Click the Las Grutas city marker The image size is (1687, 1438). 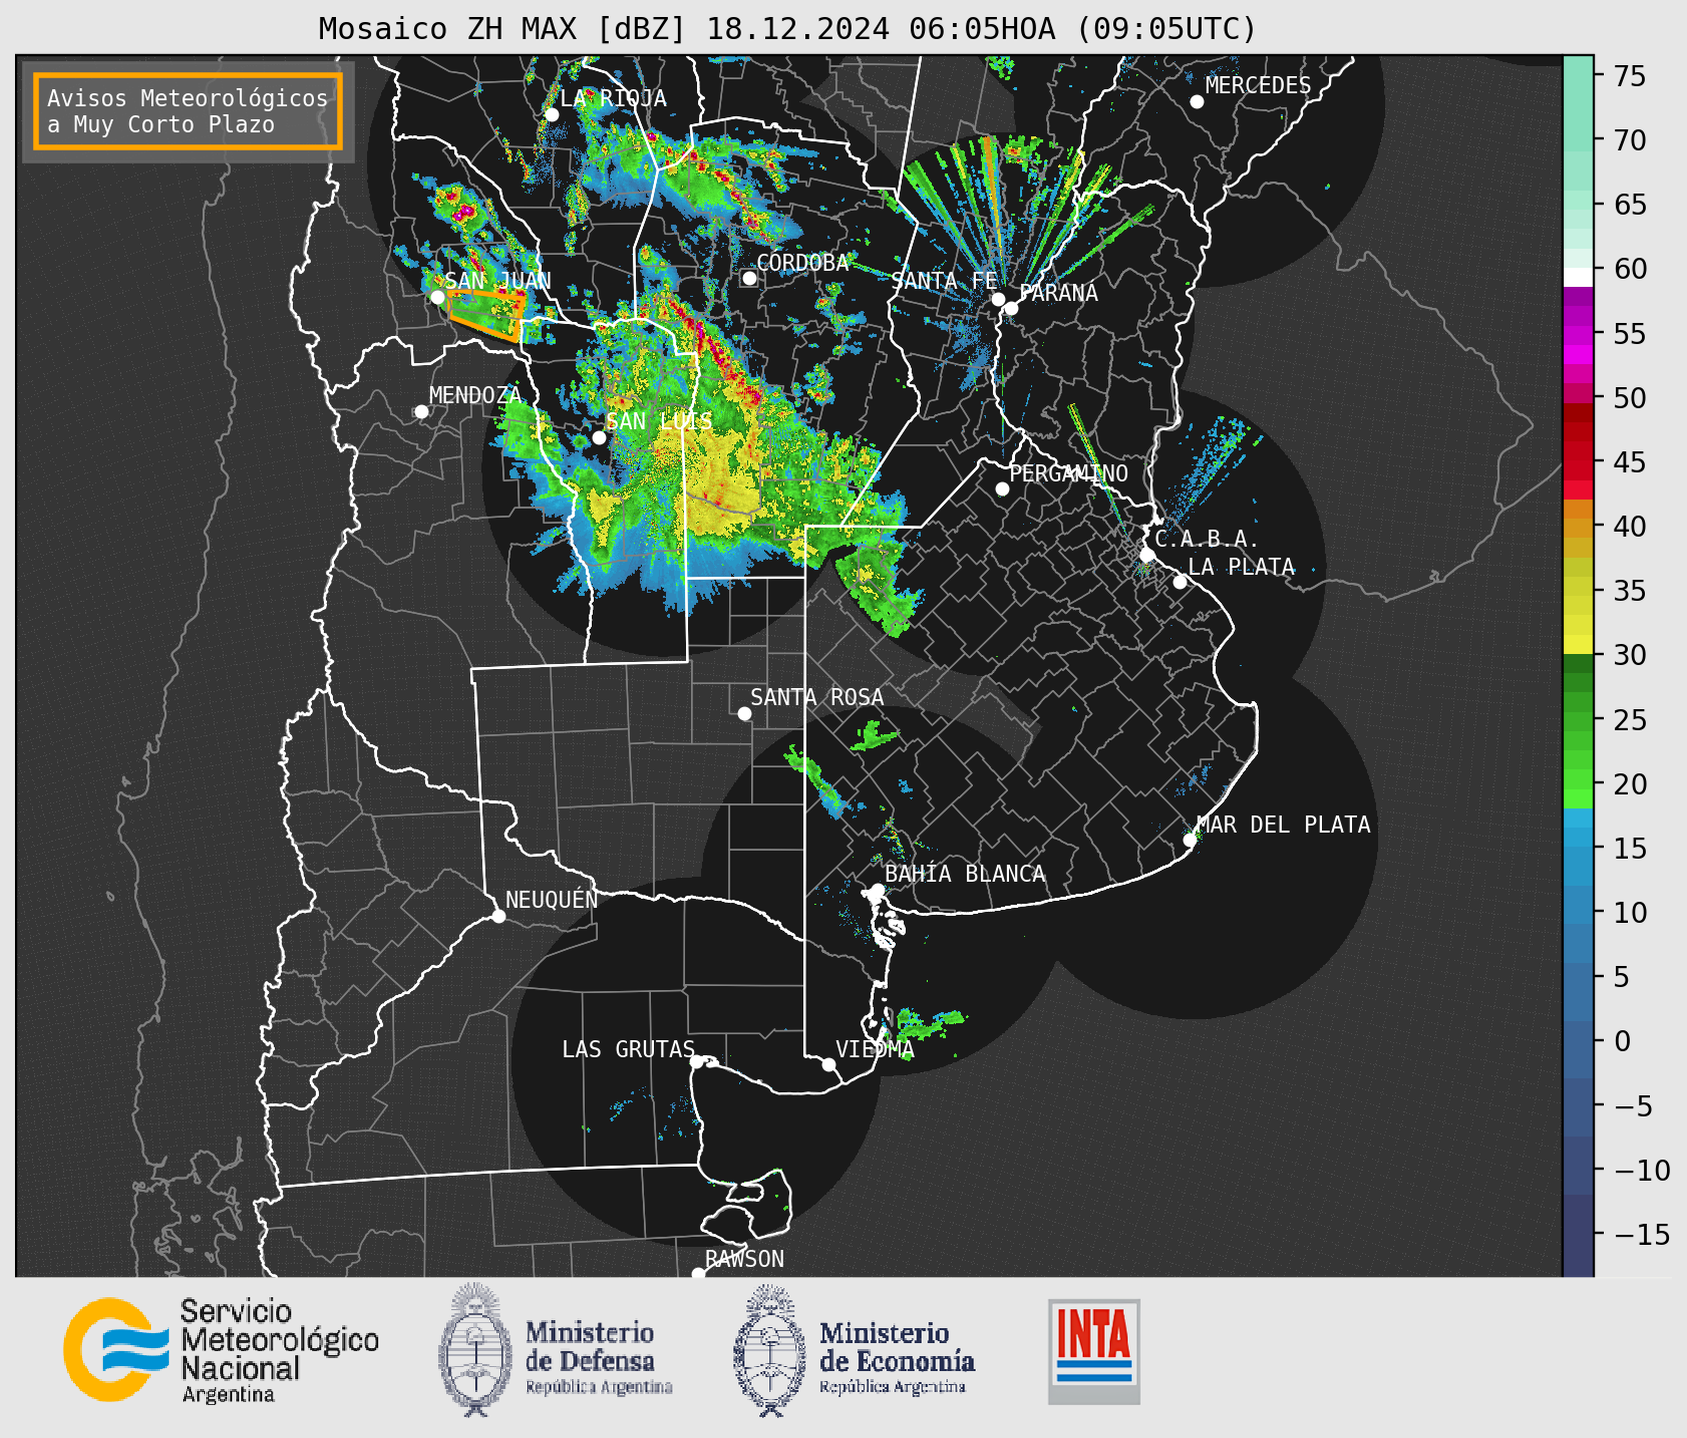(x=697, y=1061)
